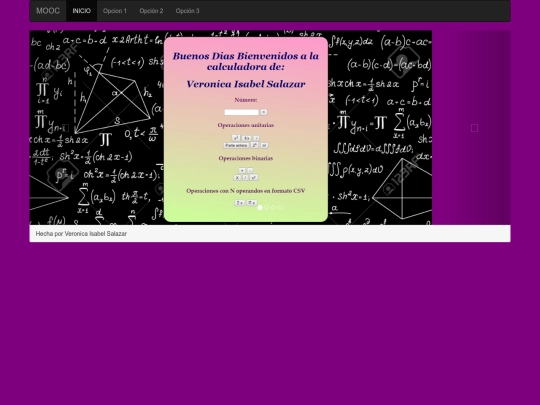This screenshot has height=405, width=540.
Task: Open Opcion 1 in the navbar
Action: click(x=115, y=11)
